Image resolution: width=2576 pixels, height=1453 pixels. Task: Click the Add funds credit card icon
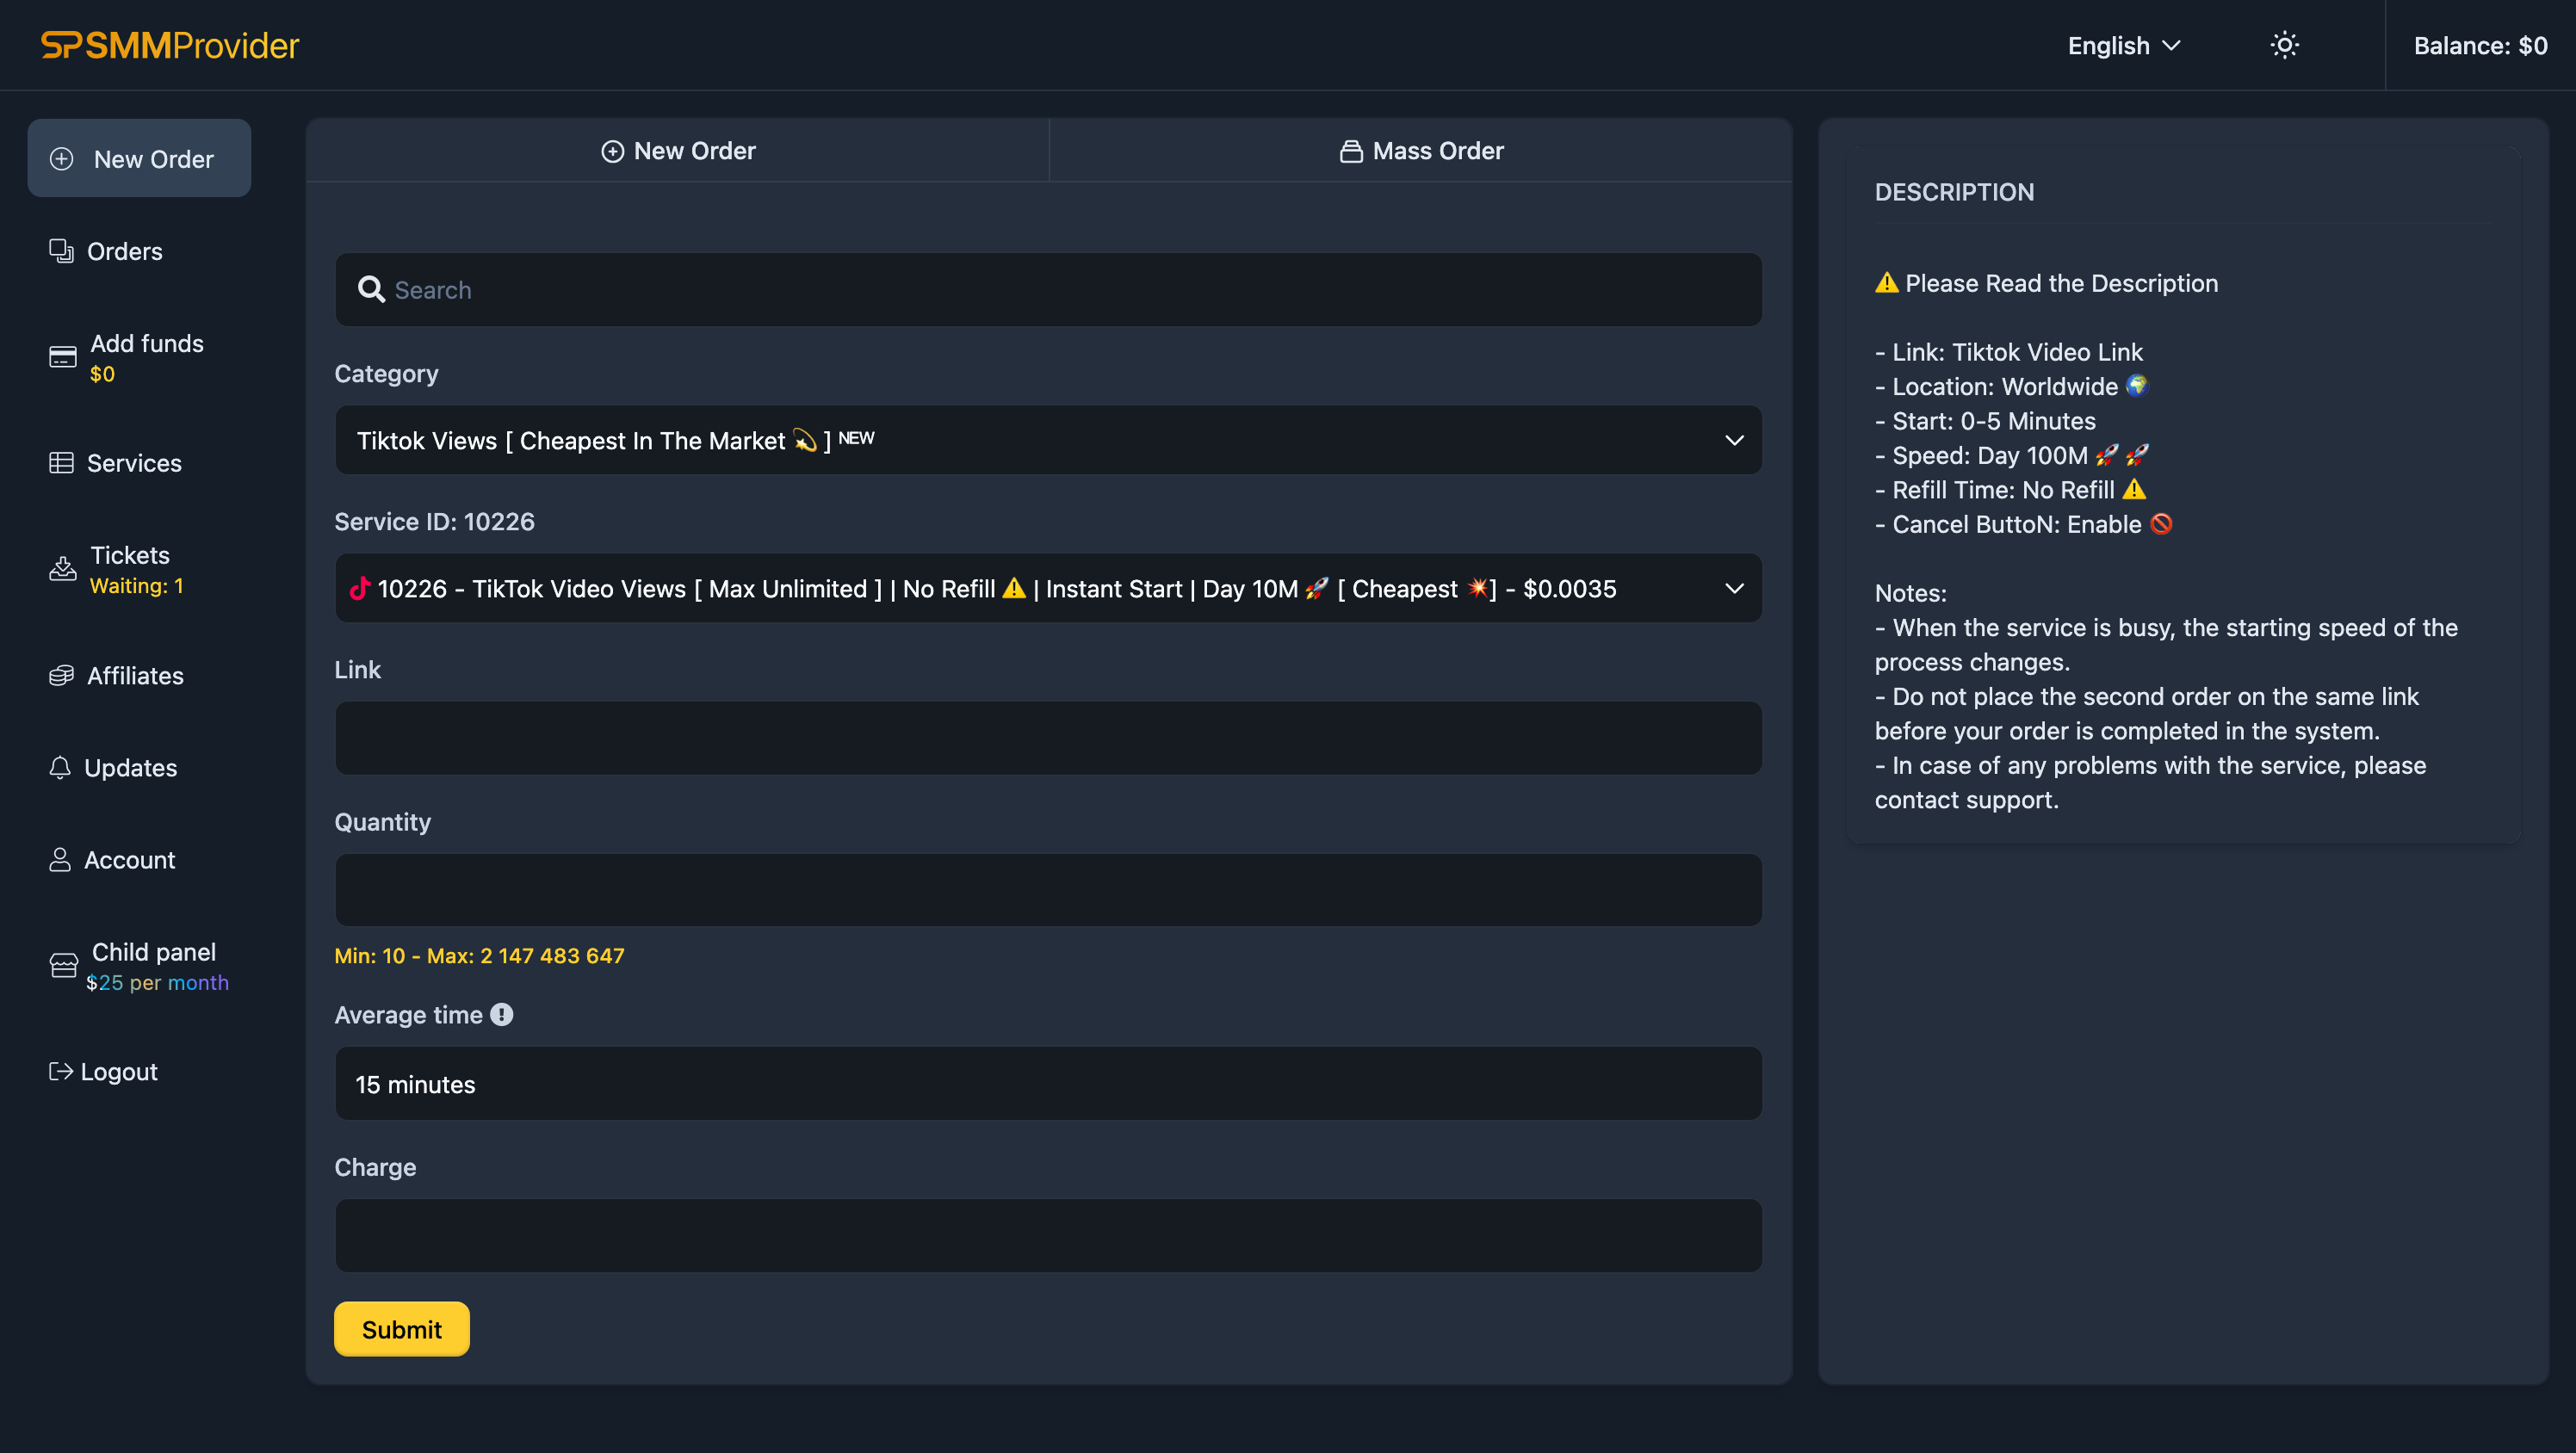pos(62,357)
